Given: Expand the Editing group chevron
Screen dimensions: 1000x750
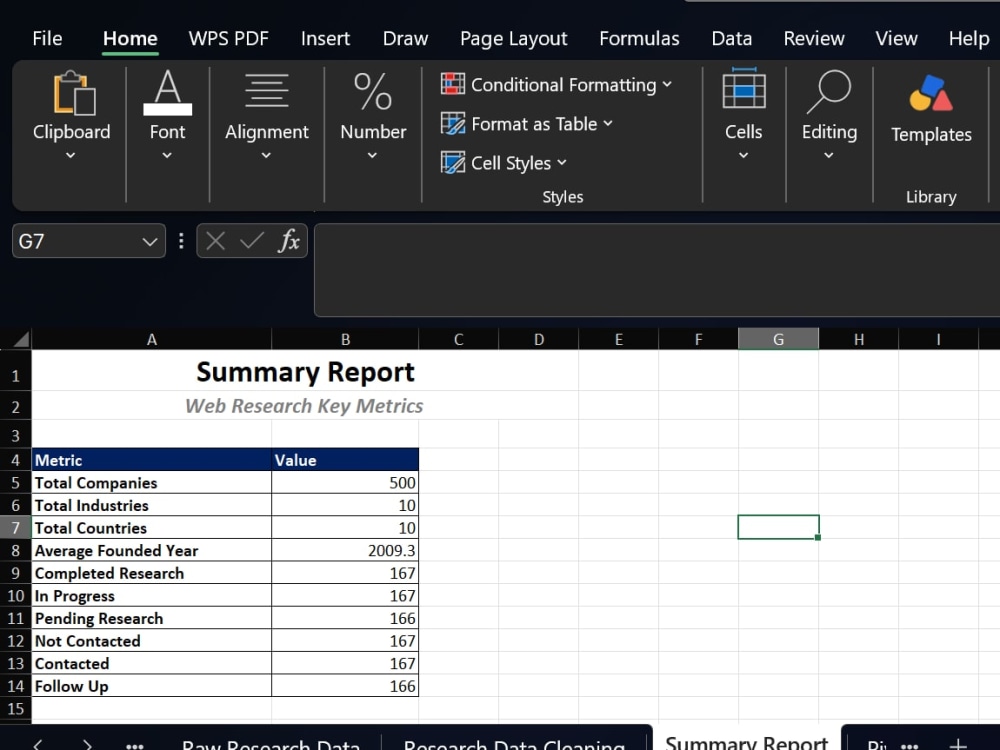Looking at the screenshot, I should pyautogui.click(x=828, y=155).
